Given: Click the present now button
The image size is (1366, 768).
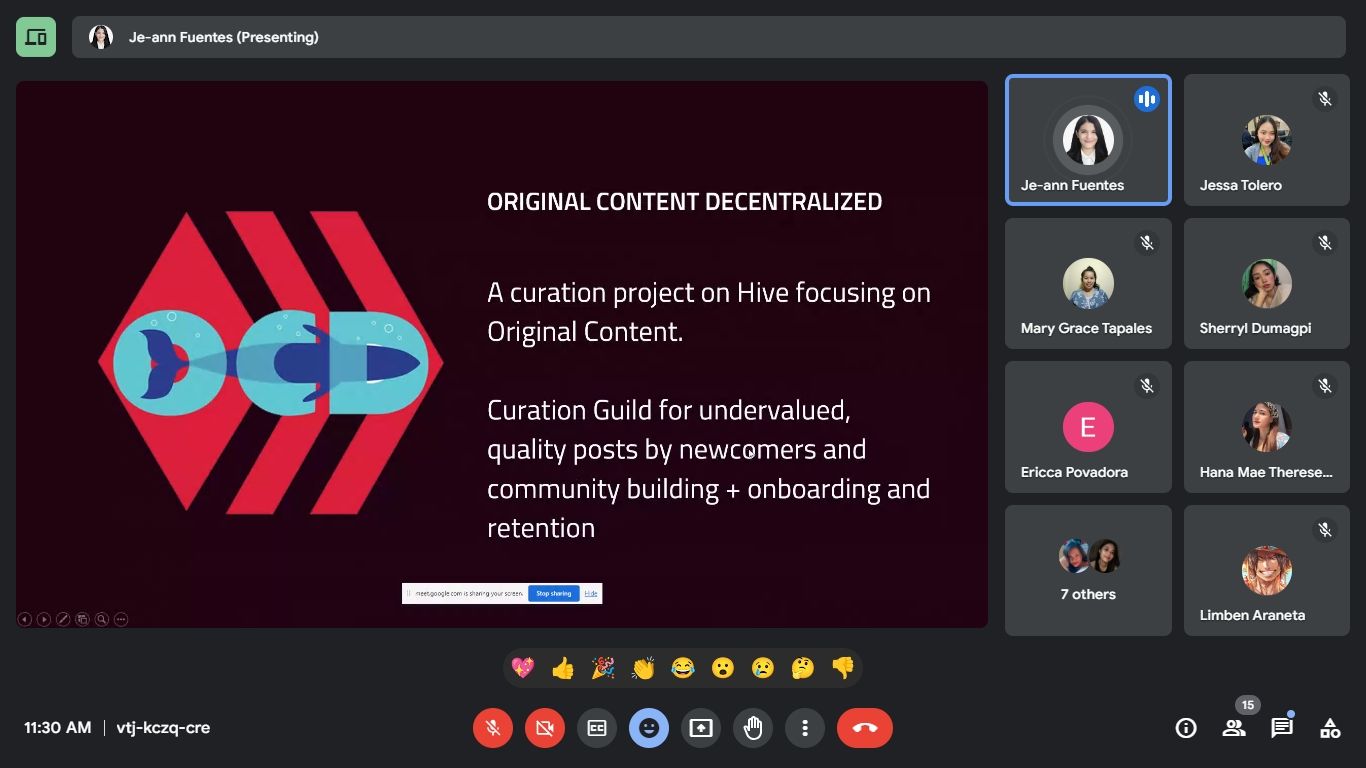Looking at the screenshot, I should (701, 728).
